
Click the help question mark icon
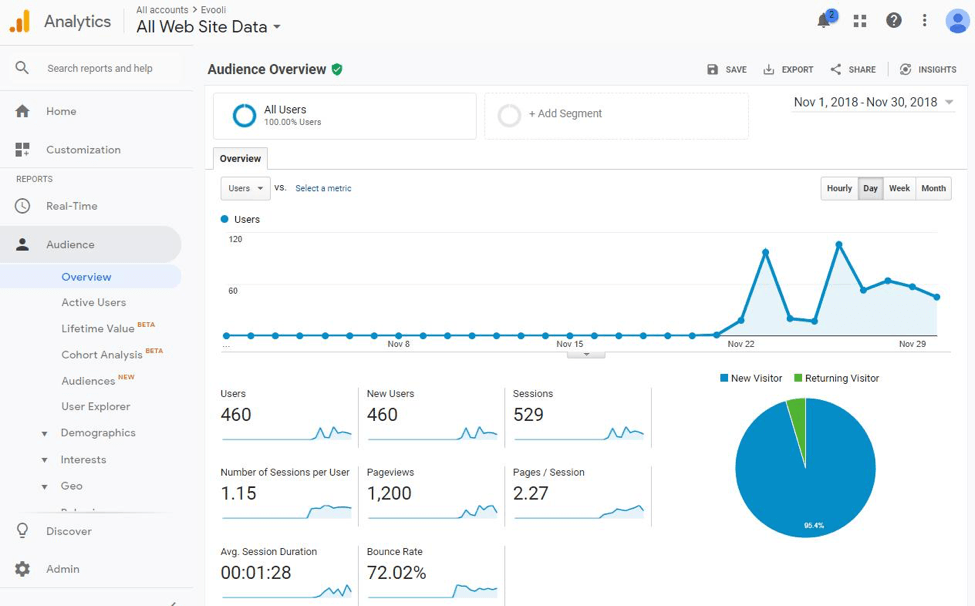click(894, 21)
